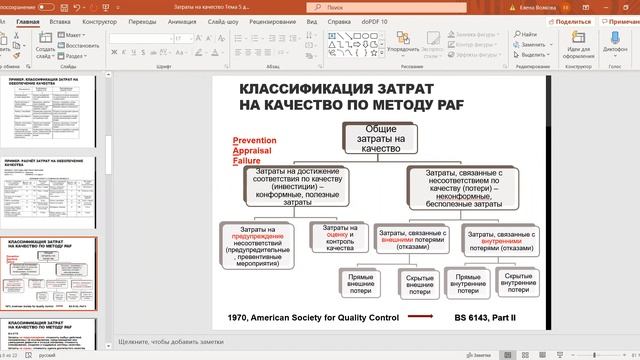The height and width of the screenshot is (360, 640).
Task: Start slideshow from status bar icon
Action: coord(560,355)
